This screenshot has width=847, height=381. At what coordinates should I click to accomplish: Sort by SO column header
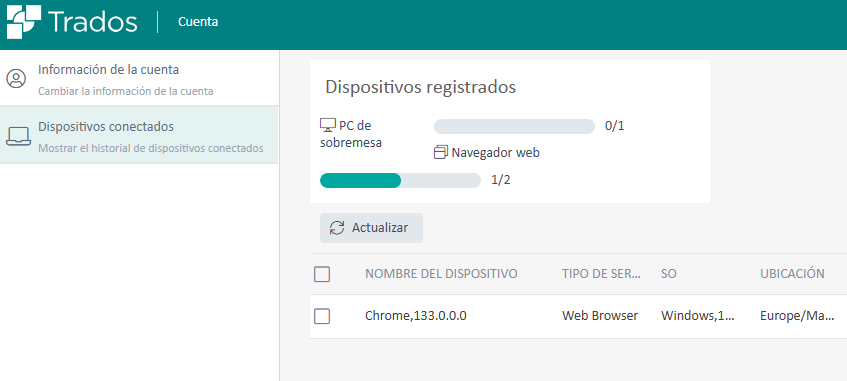pos(669,273)
